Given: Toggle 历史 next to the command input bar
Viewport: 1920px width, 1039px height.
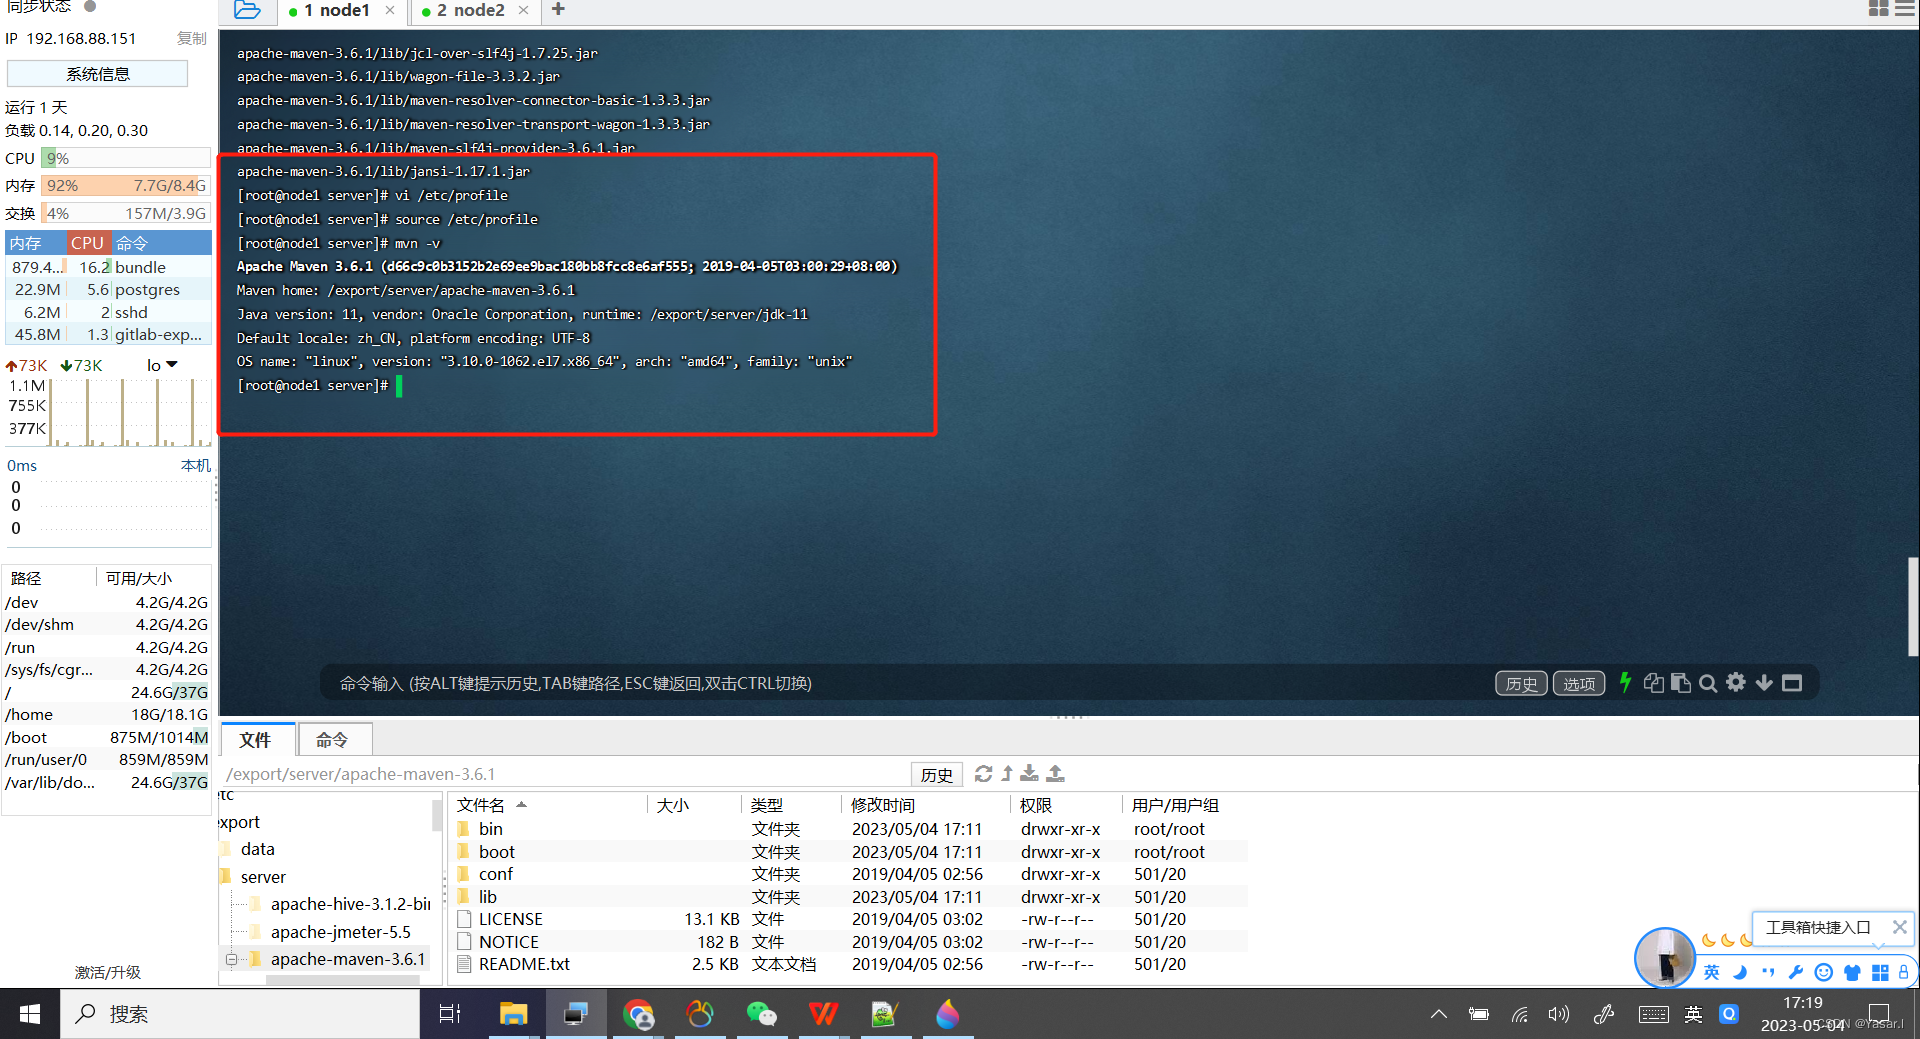Looking at the screenshot, I should pyautogui.click(x=1521, y=683).
